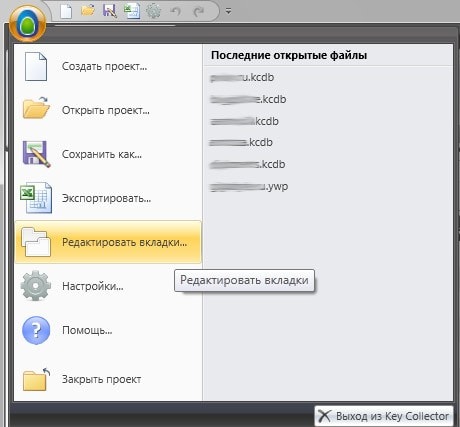This screenshot has height=427, width=460.
Task: Open Редактировать вкладки highlighted item
Action: click(108, 242)
